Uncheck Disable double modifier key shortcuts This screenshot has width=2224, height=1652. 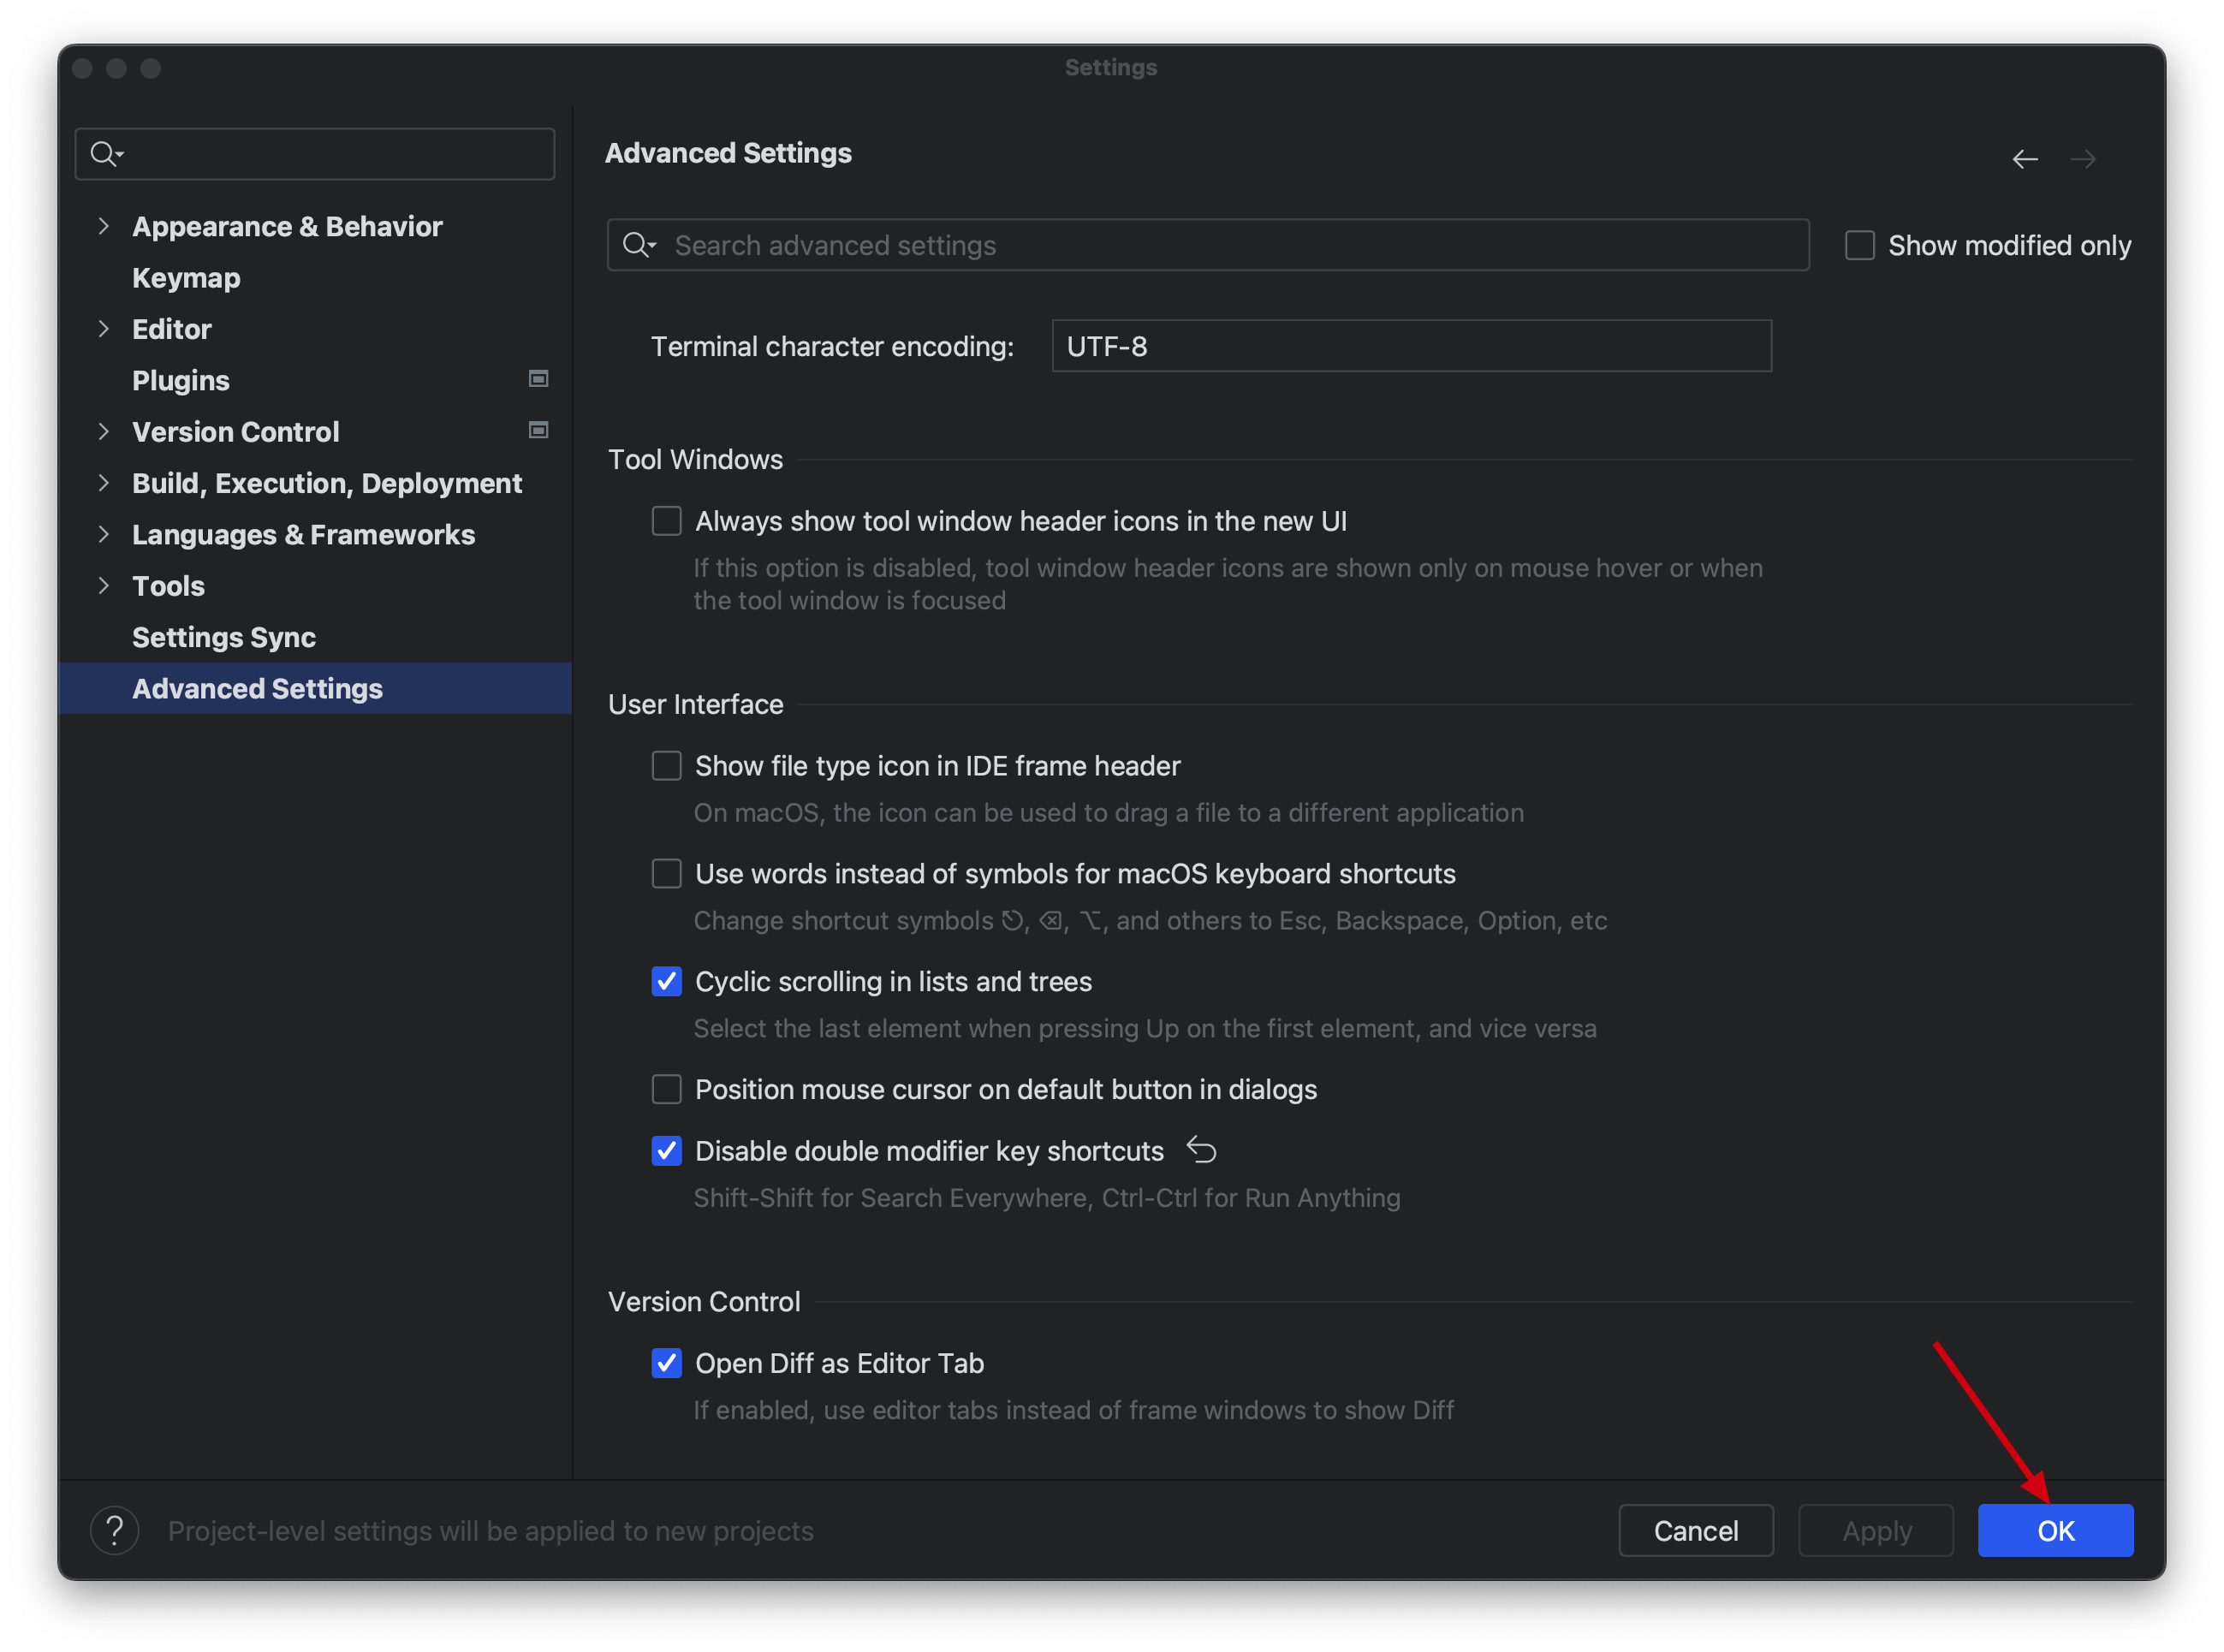click(x=666, y=1151)
